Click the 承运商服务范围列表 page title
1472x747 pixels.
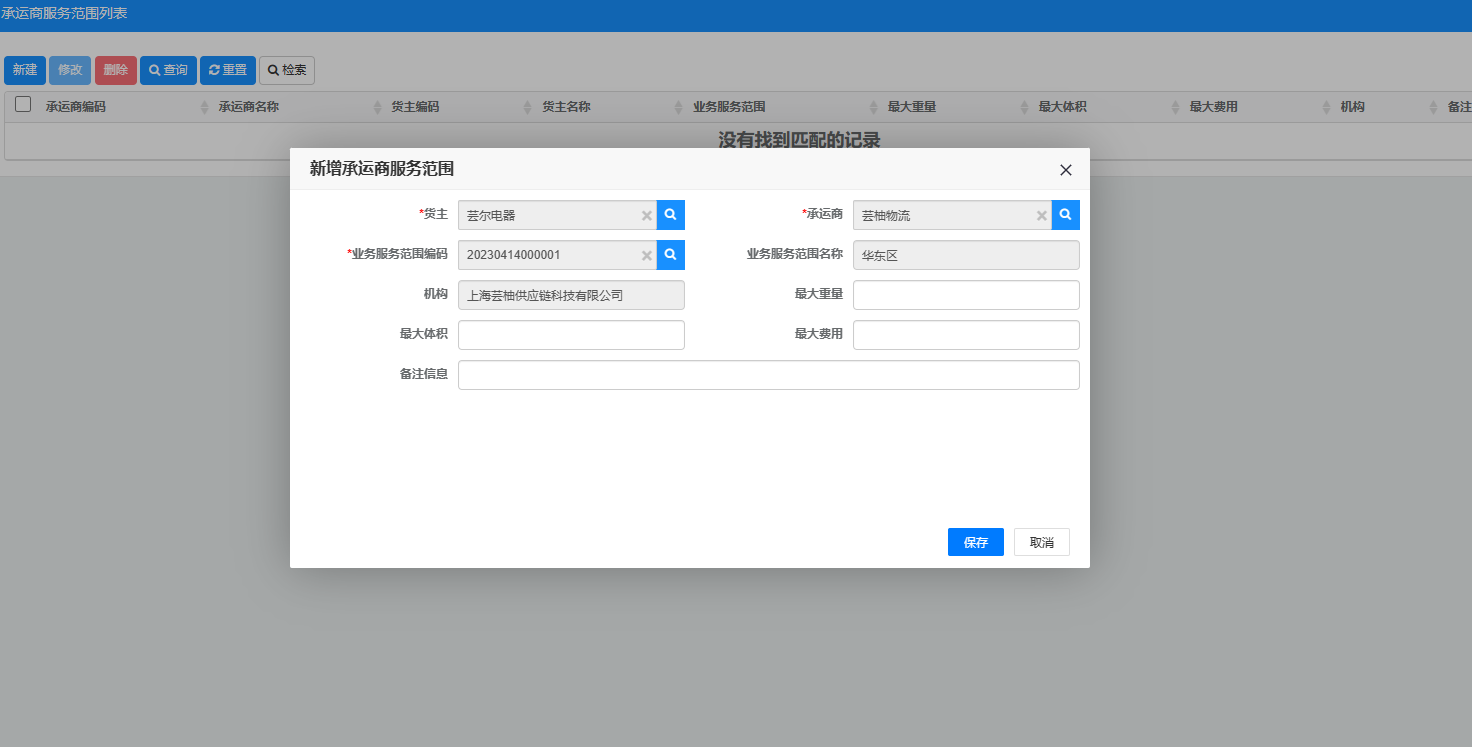pyautogui.click(x=64, y=14)
